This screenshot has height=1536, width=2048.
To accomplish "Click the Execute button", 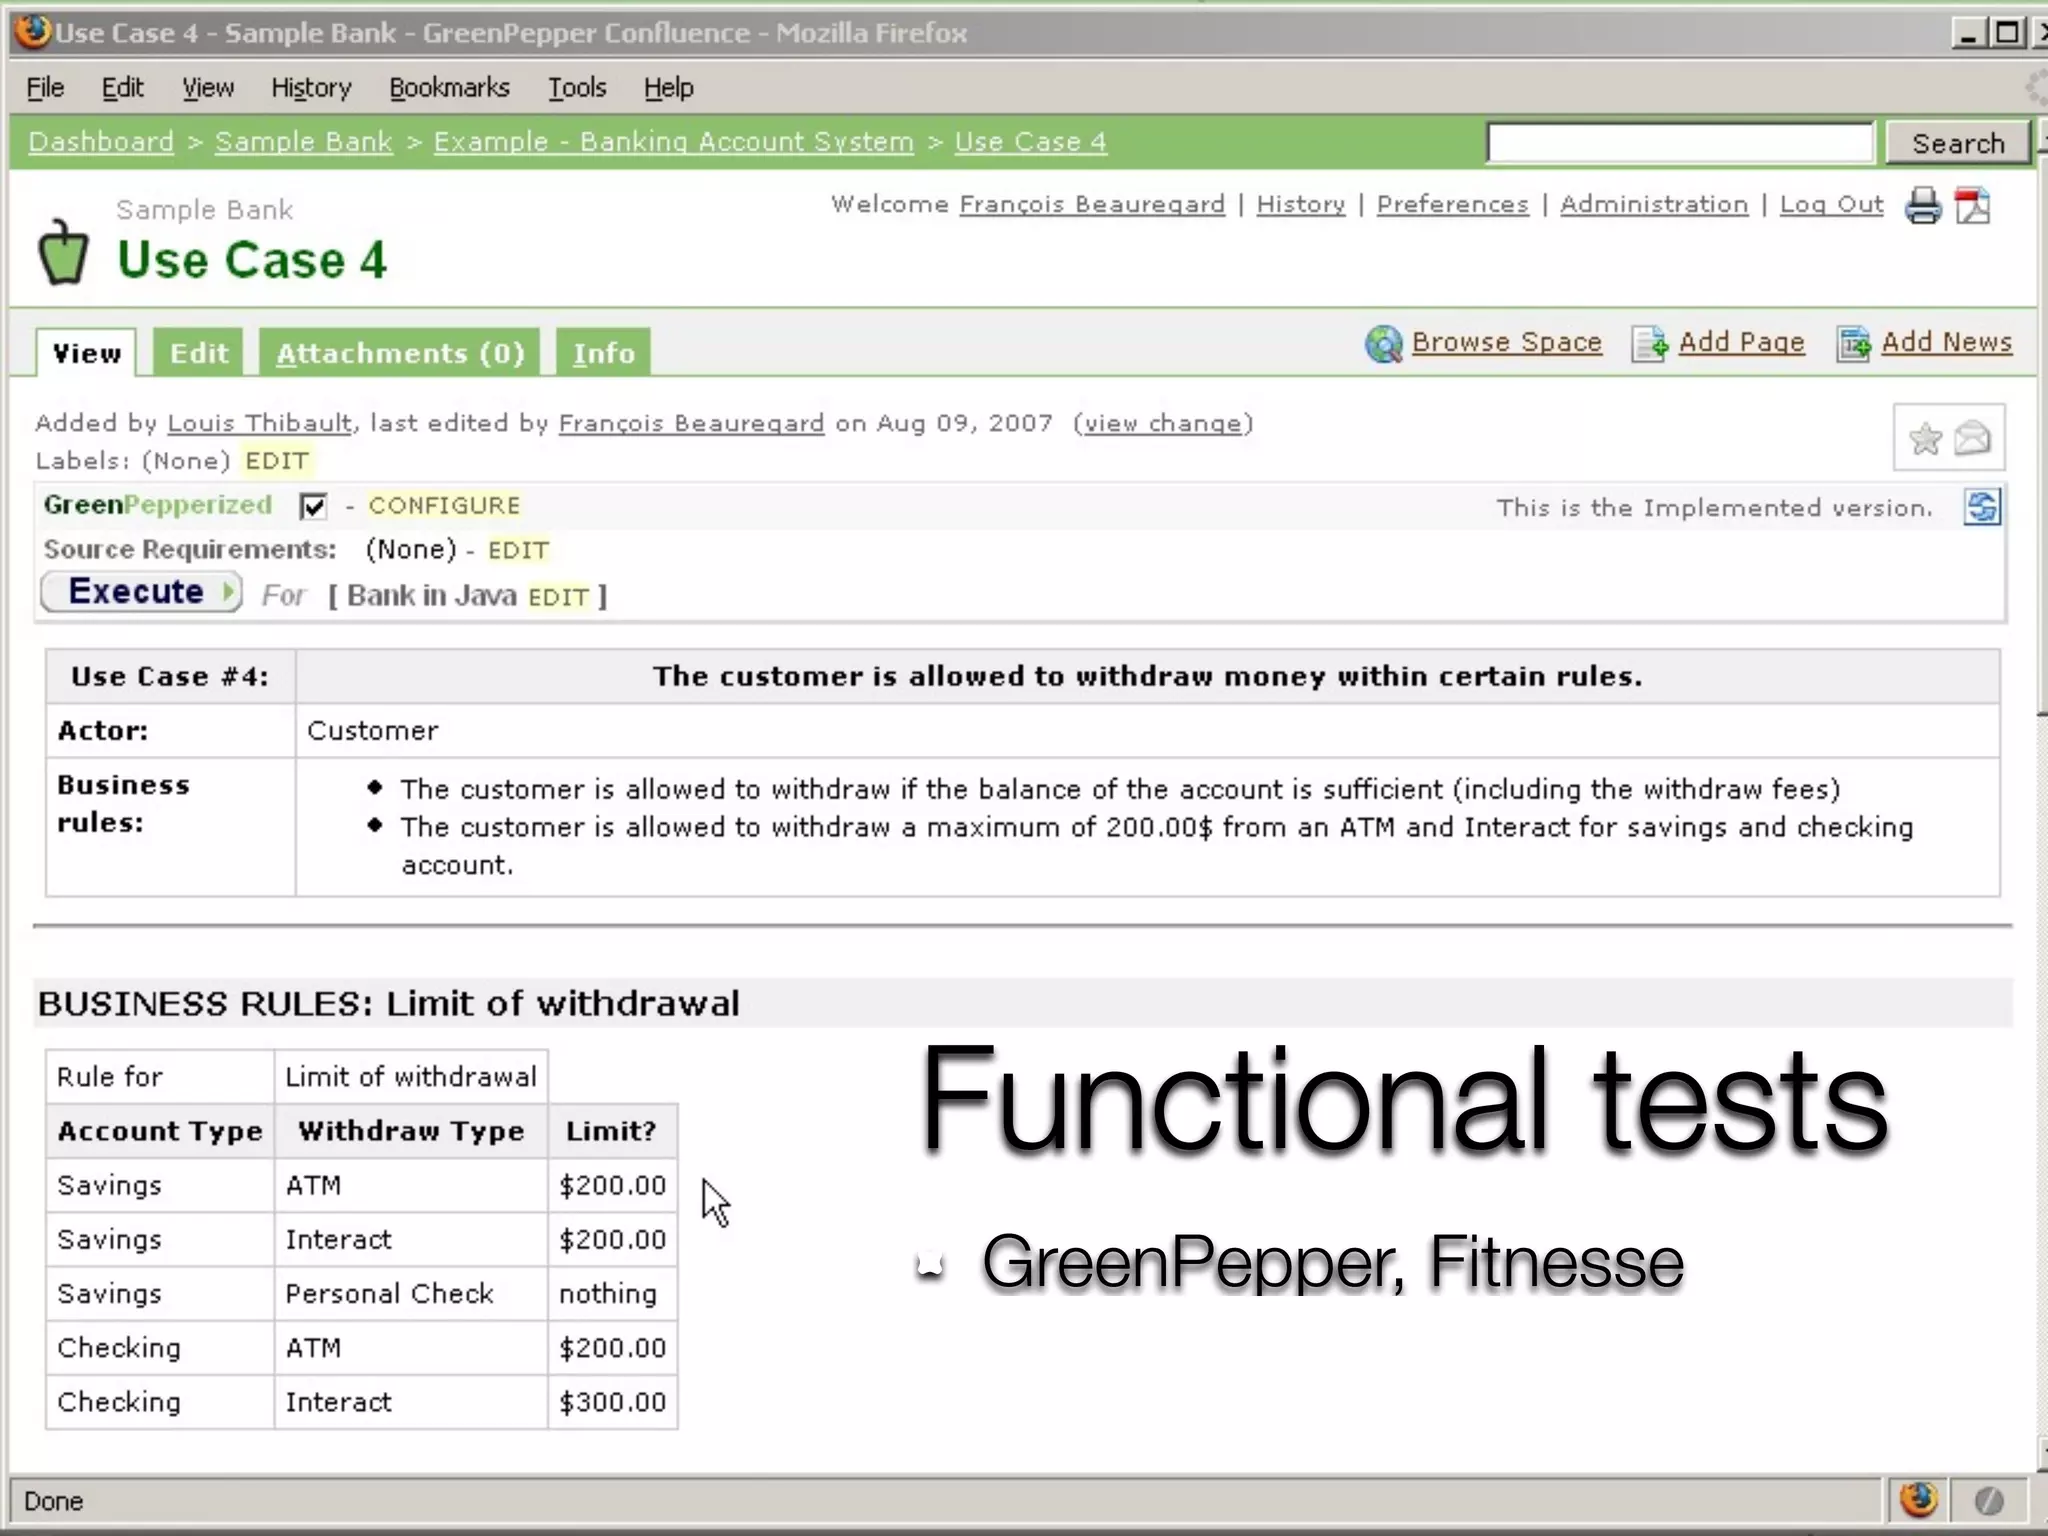I will [141, 592].
